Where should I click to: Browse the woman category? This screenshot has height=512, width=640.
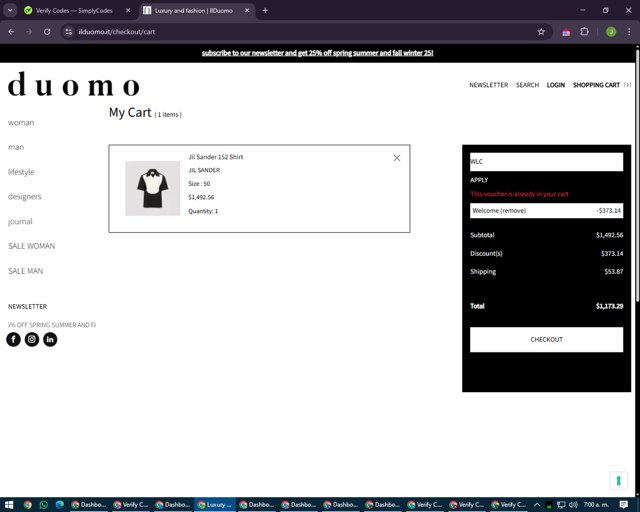tap(21, 122)
